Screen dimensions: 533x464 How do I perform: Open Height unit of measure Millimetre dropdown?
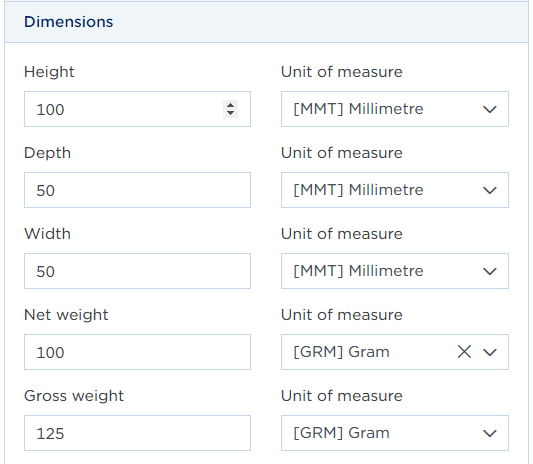point(395,109)
